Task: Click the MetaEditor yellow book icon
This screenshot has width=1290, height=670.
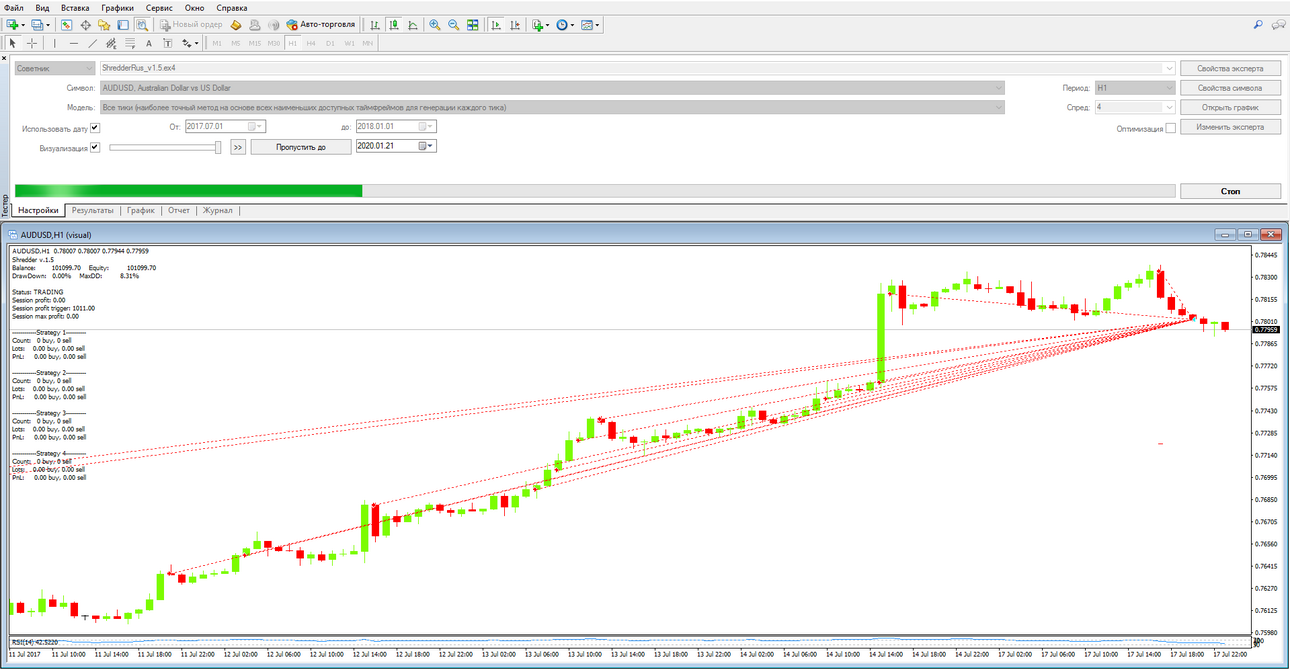Action: (236, 24)
